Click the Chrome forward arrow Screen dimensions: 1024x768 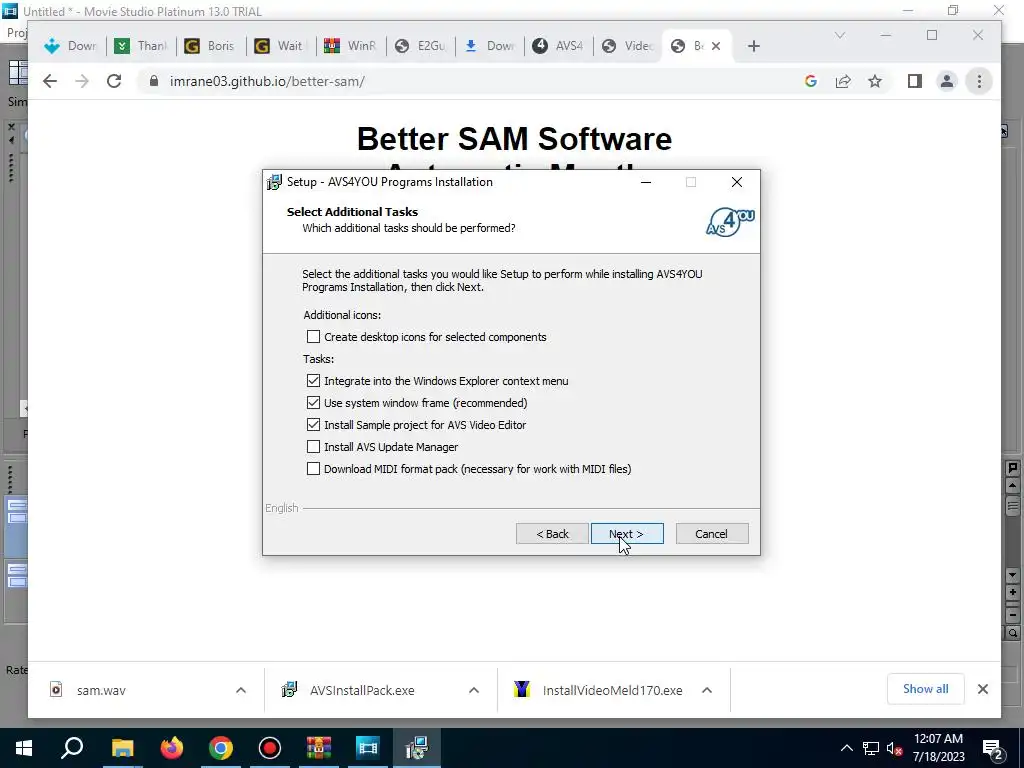tap(82, 81)
